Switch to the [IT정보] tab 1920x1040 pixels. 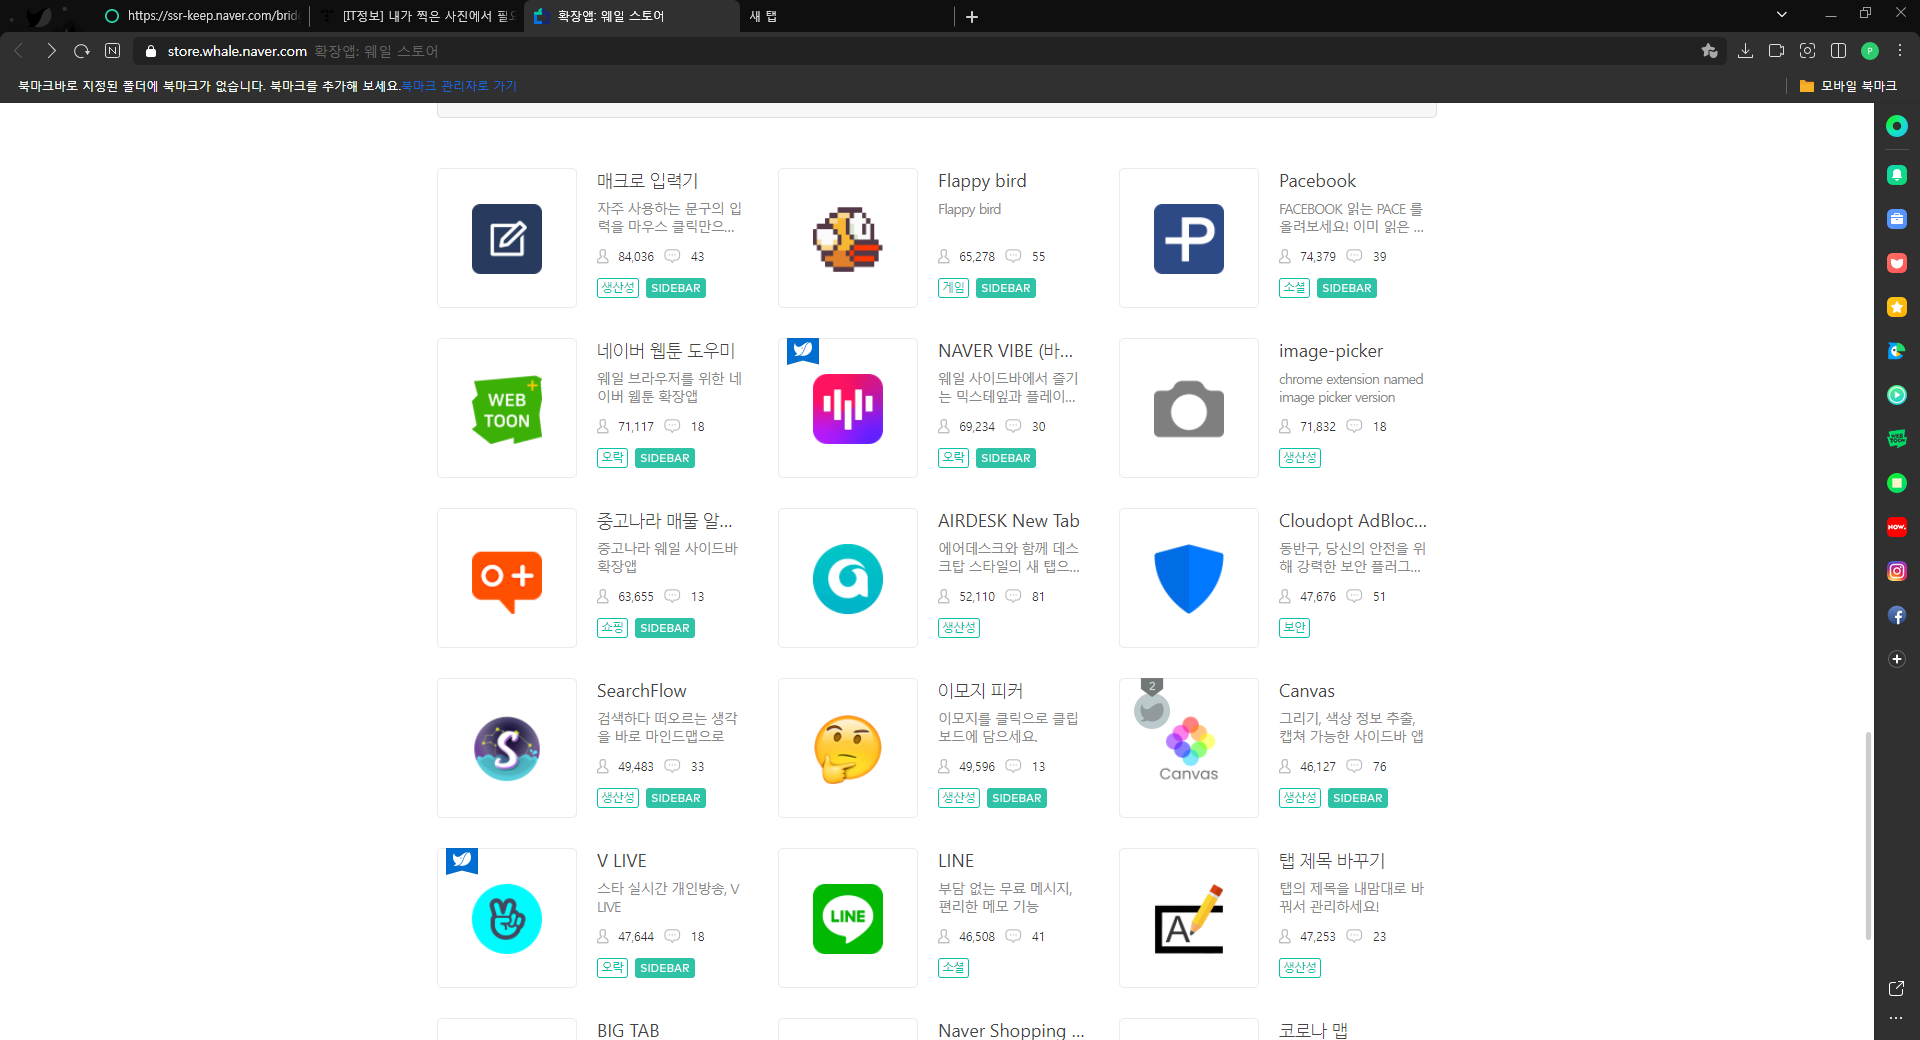coord(418,16)
